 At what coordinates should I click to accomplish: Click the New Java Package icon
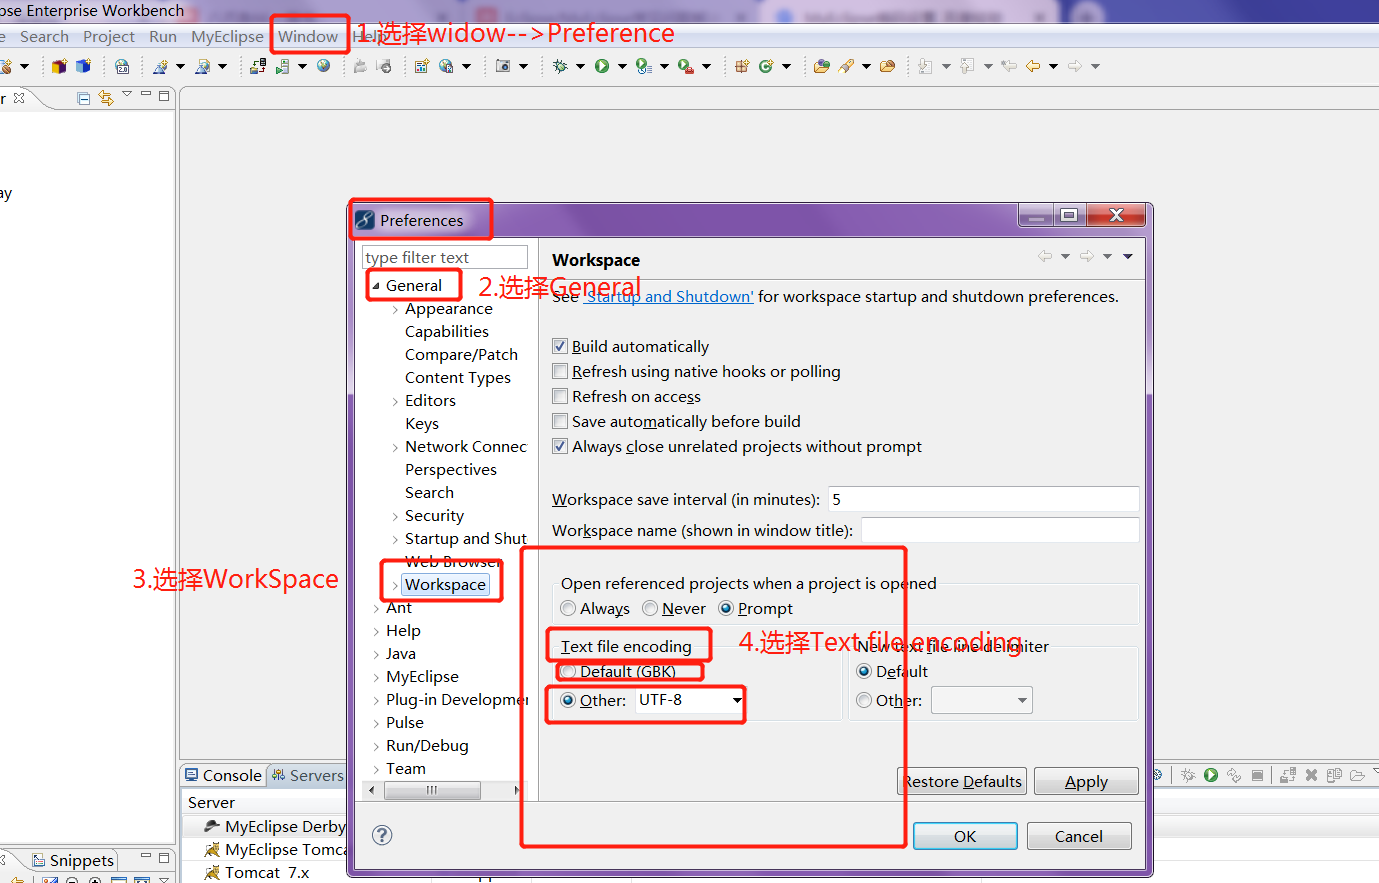(x=742, y=66)
